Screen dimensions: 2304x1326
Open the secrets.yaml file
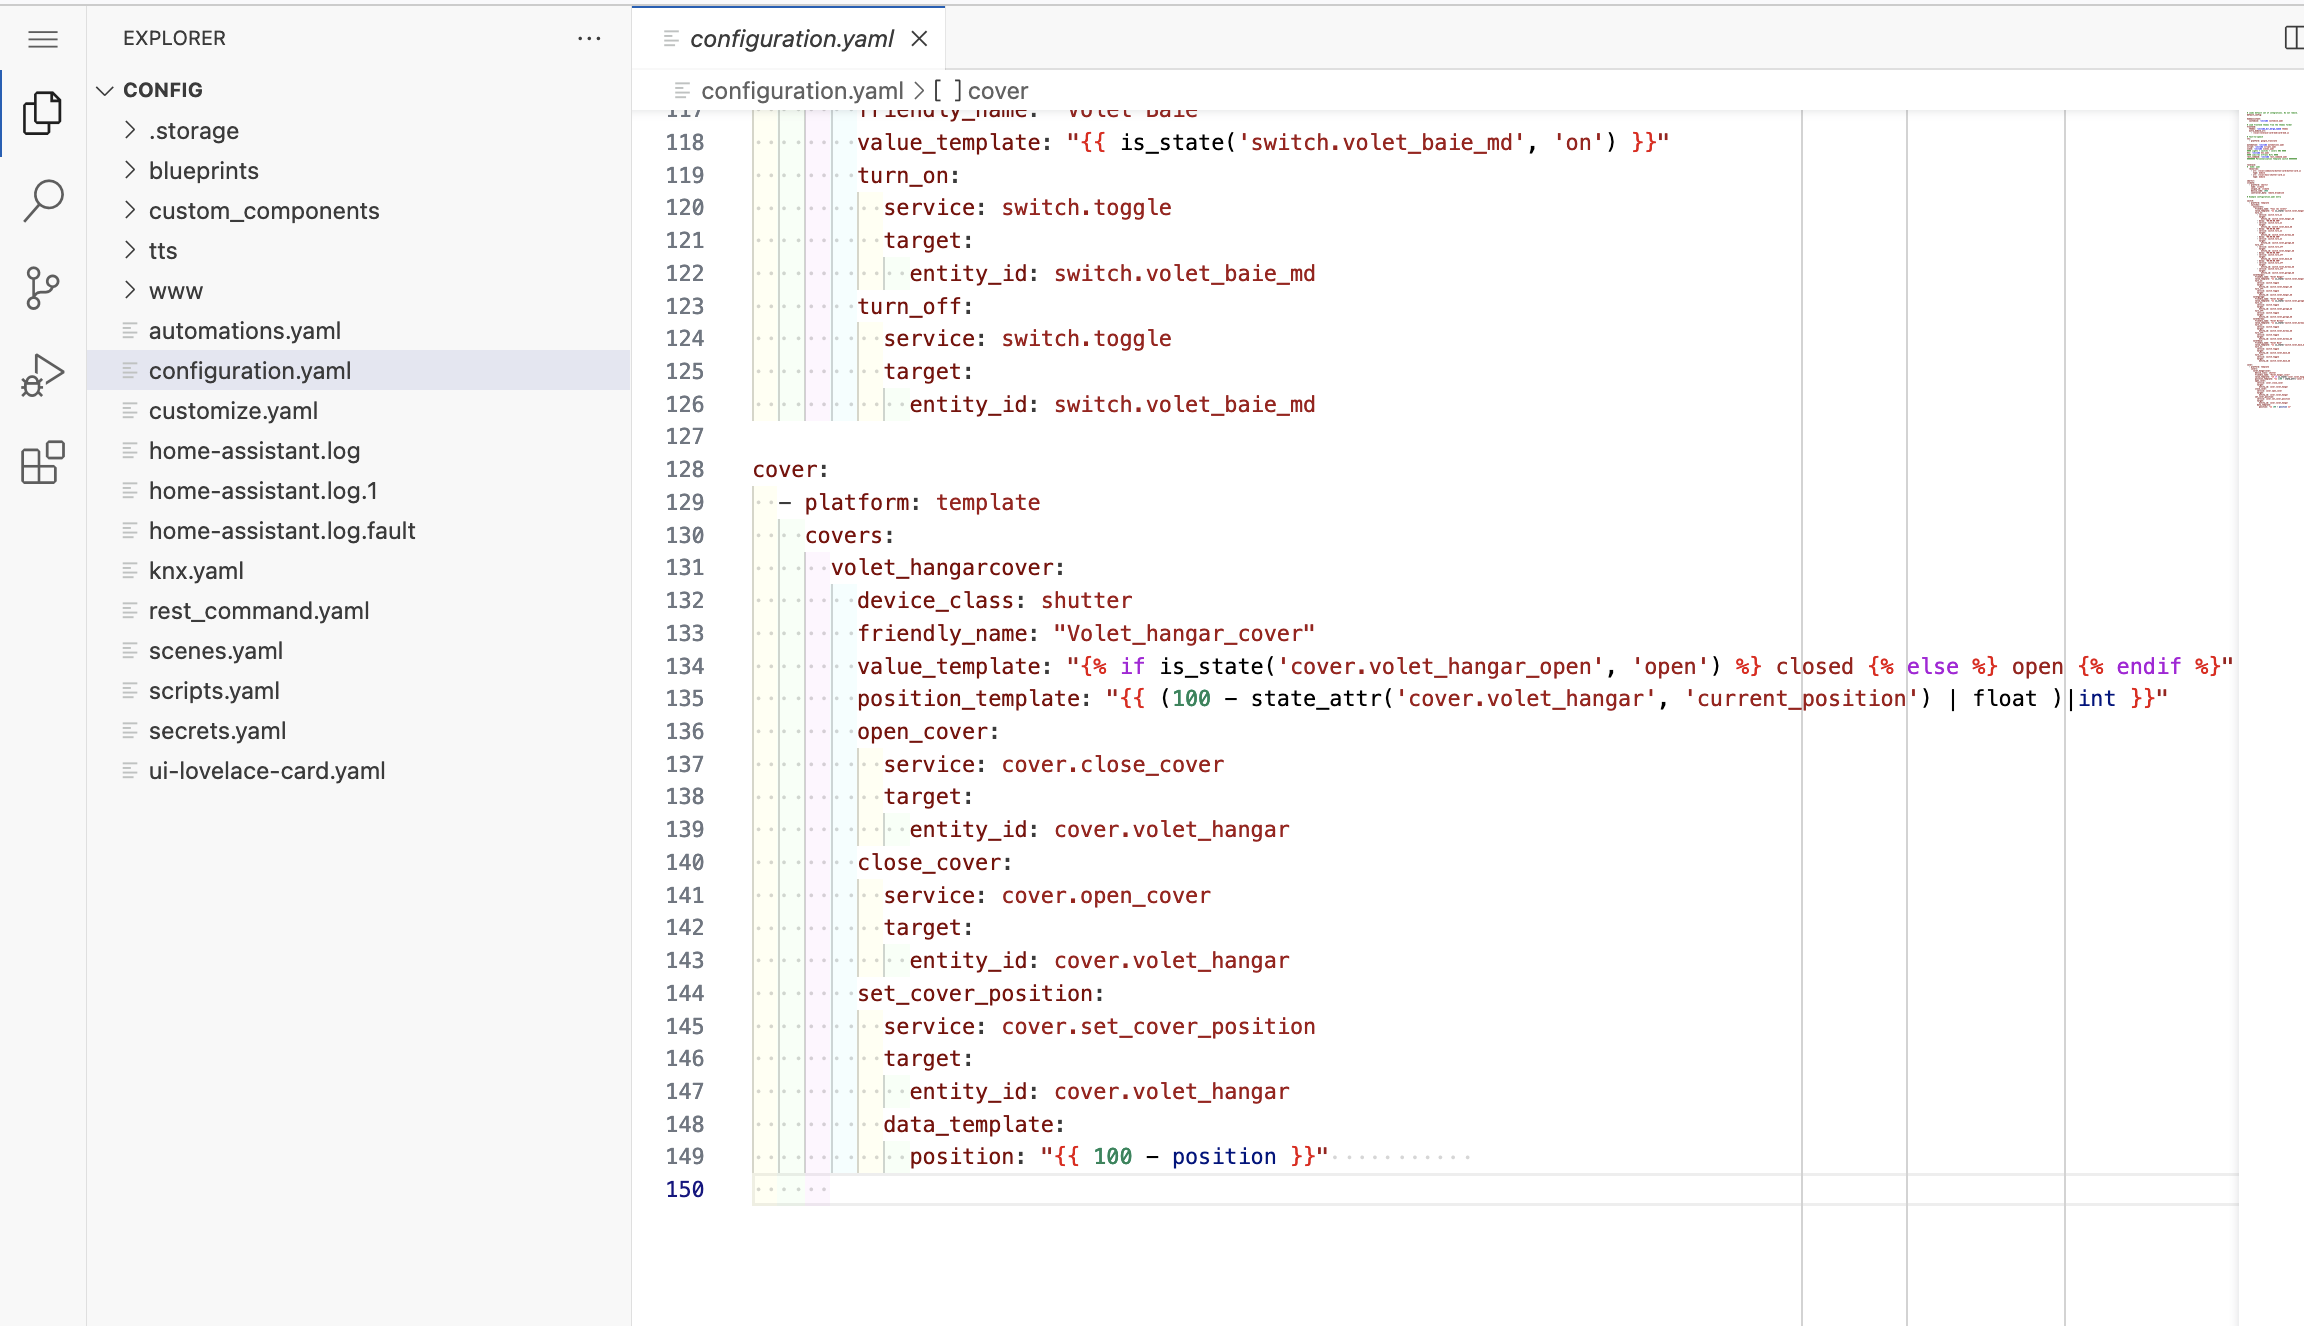[217, 730]
